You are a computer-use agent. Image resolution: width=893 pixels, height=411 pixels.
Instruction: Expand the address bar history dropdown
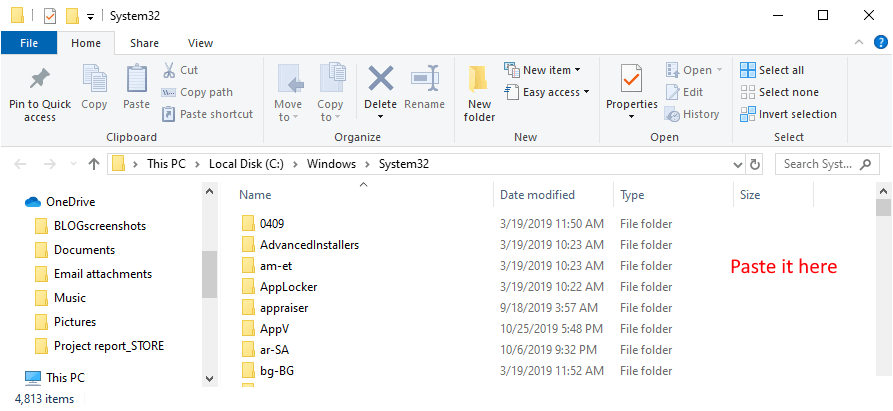738,165
